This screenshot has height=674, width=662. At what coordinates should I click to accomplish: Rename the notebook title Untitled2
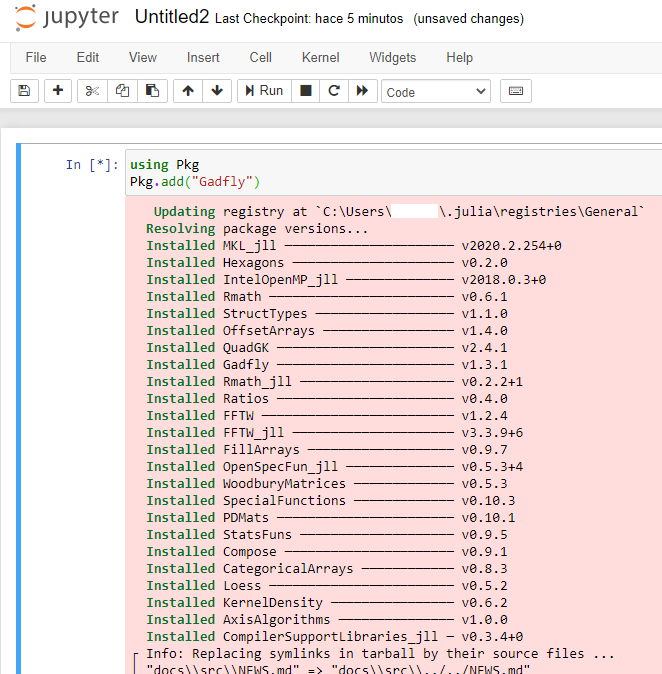(171, 18)
